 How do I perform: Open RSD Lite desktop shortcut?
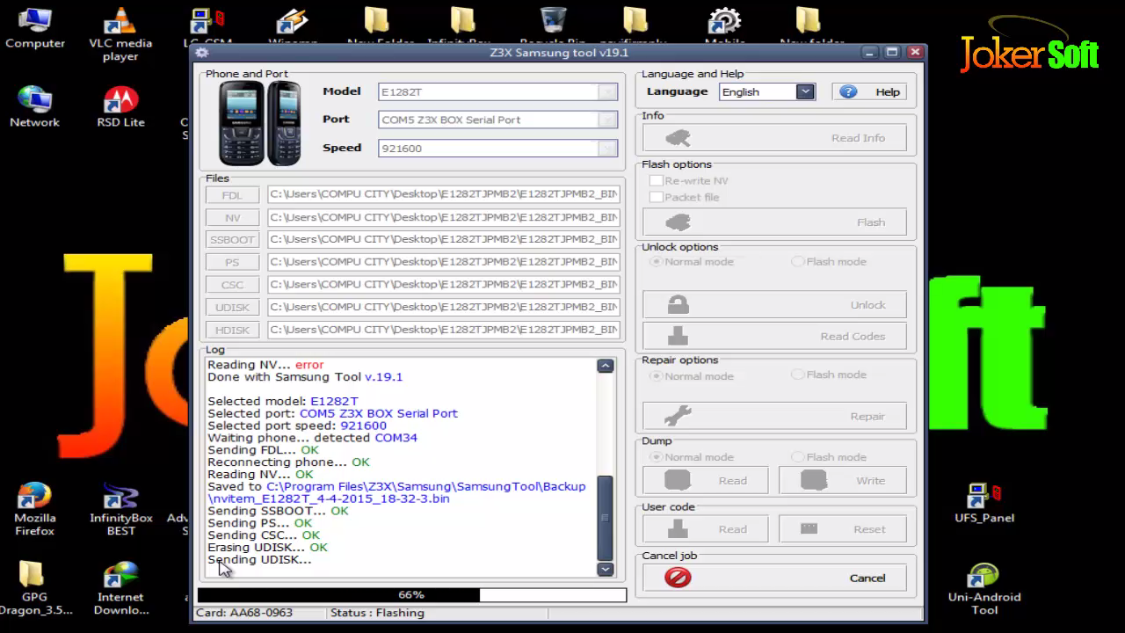coord(120,100)
